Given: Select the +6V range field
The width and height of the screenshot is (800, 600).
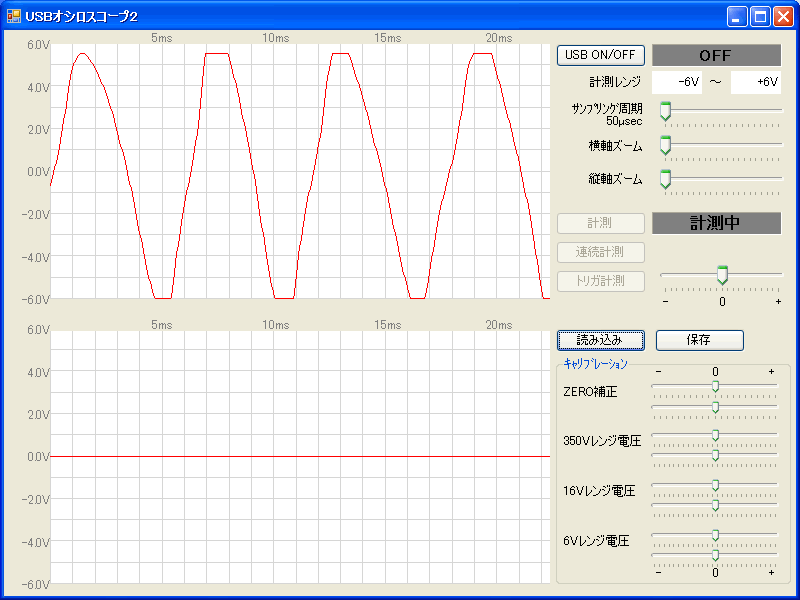Looking at the screenshot, I should coord(756,82).
